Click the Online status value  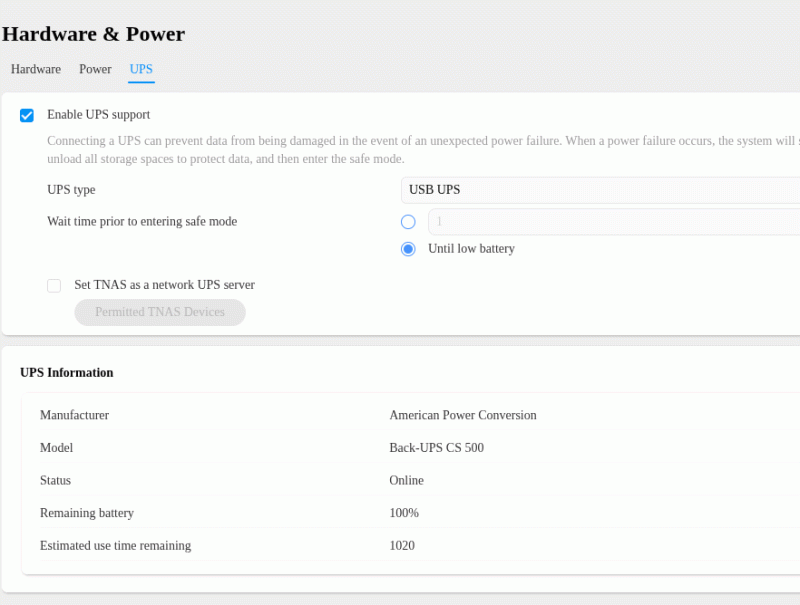(406, 481)
